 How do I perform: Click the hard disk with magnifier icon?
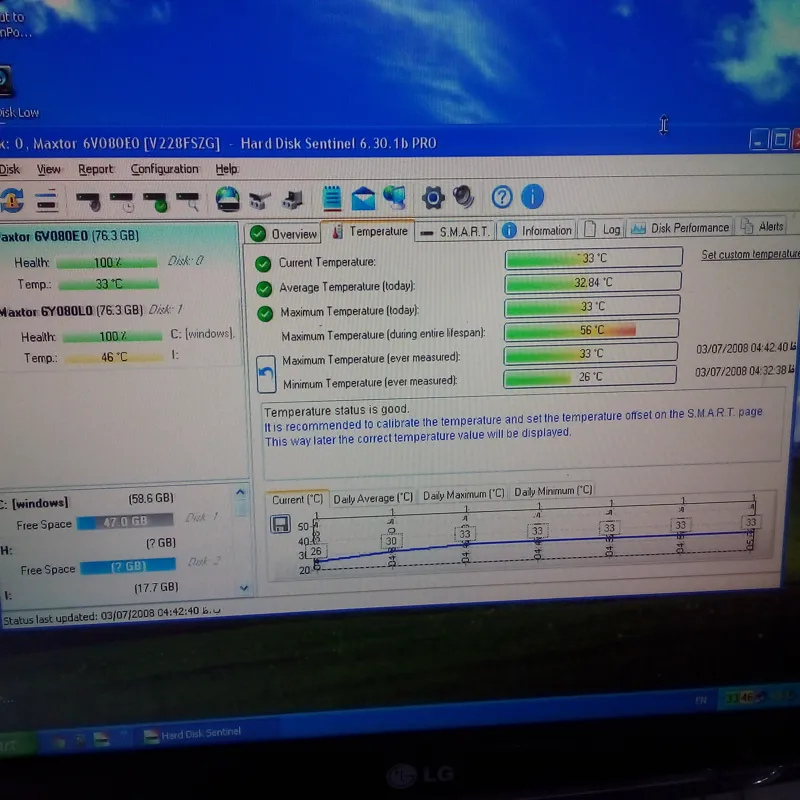[x=187, y=202]
